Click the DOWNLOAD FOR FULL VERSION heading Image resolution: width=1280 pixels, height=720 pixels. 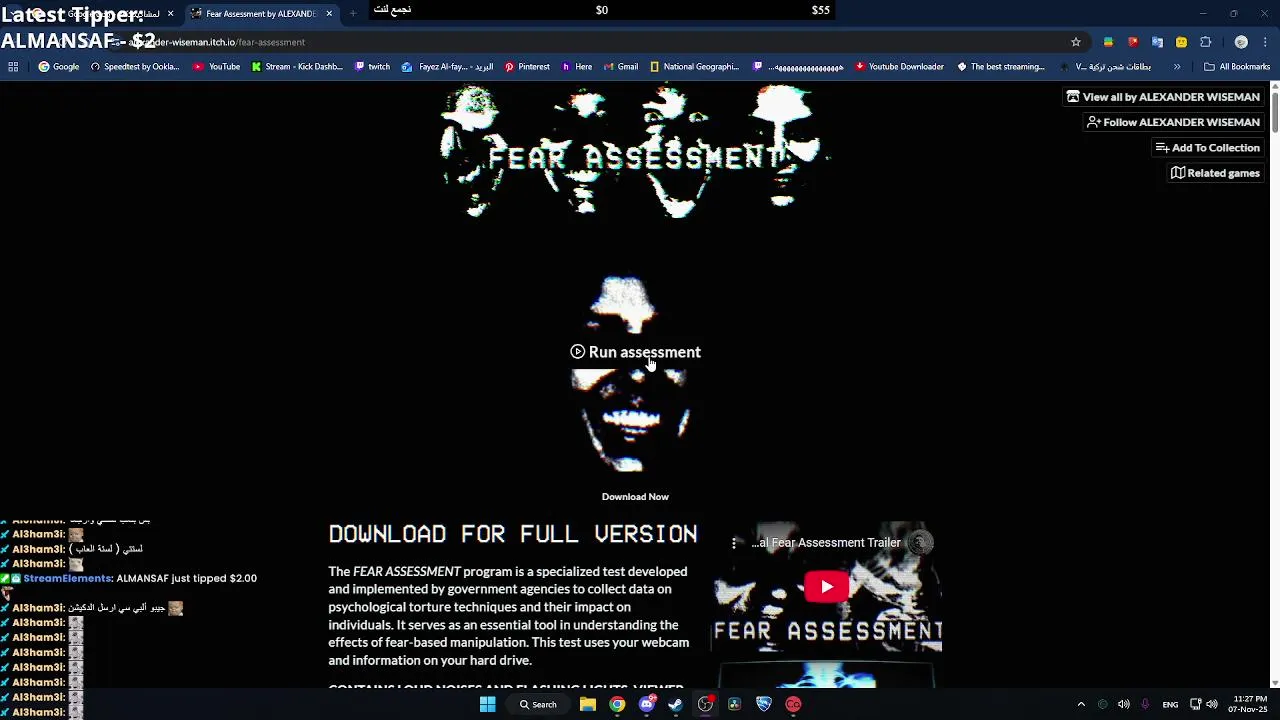click(513, 534)
